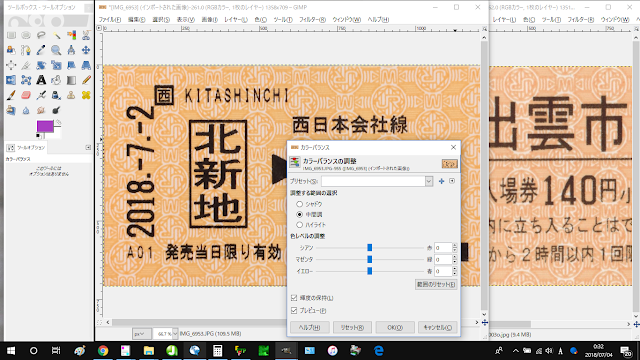Select the Paths tool

point(26,50)
